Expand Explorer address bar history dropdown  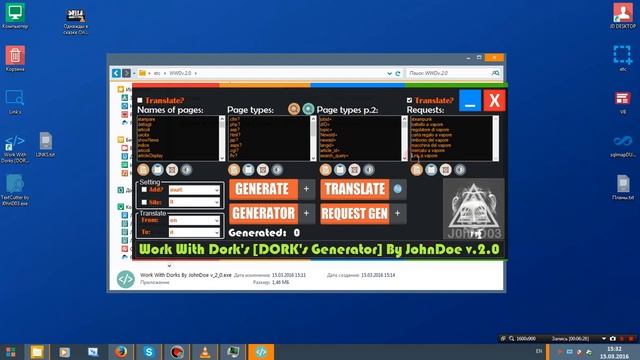pyautogui.click(x=389, y=73)
